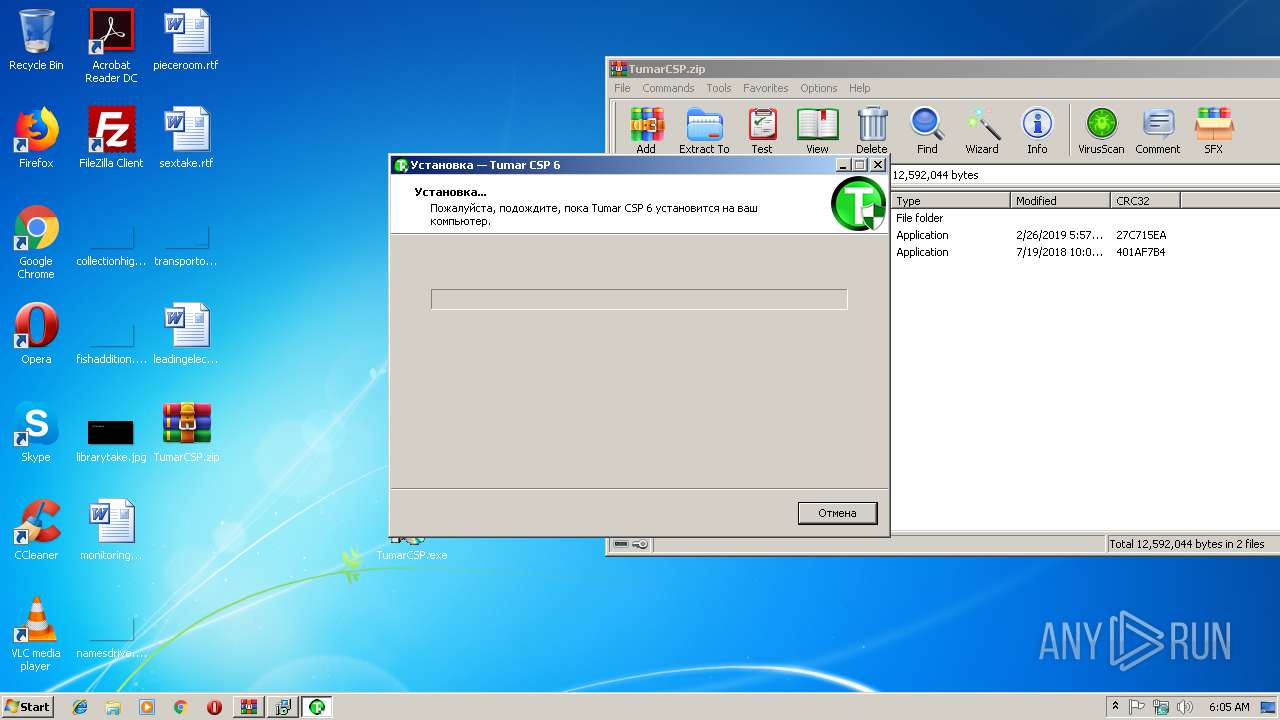Click the Chrome icon on taskbar
The height and width of the screenshot is (720, 1280).
tap(180, 707)
